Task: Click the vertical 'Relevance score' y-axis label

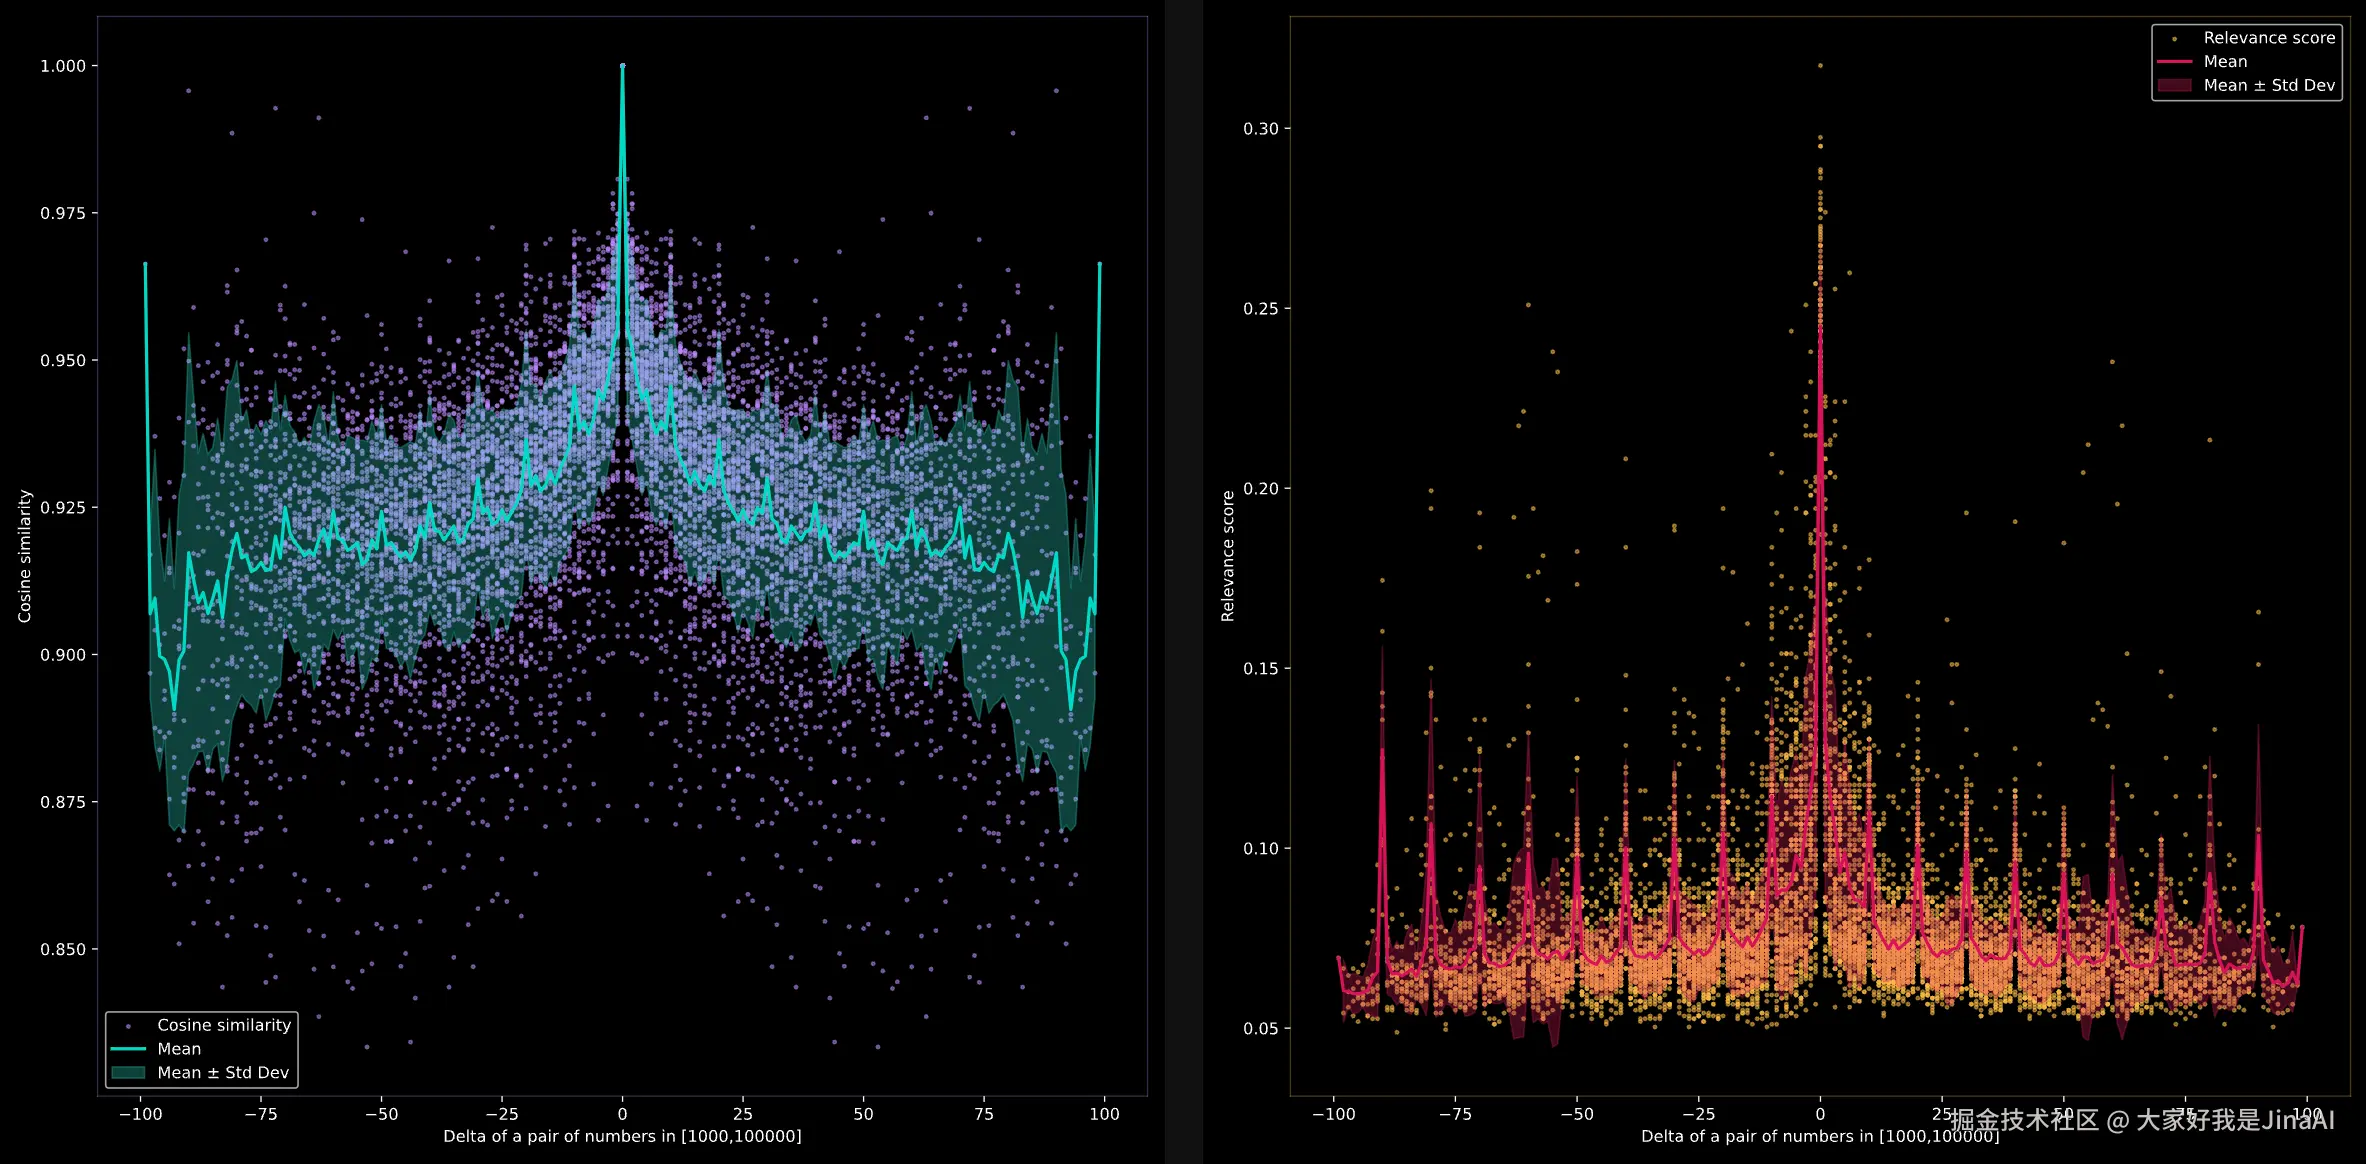Action: [x=1228, y=556]
